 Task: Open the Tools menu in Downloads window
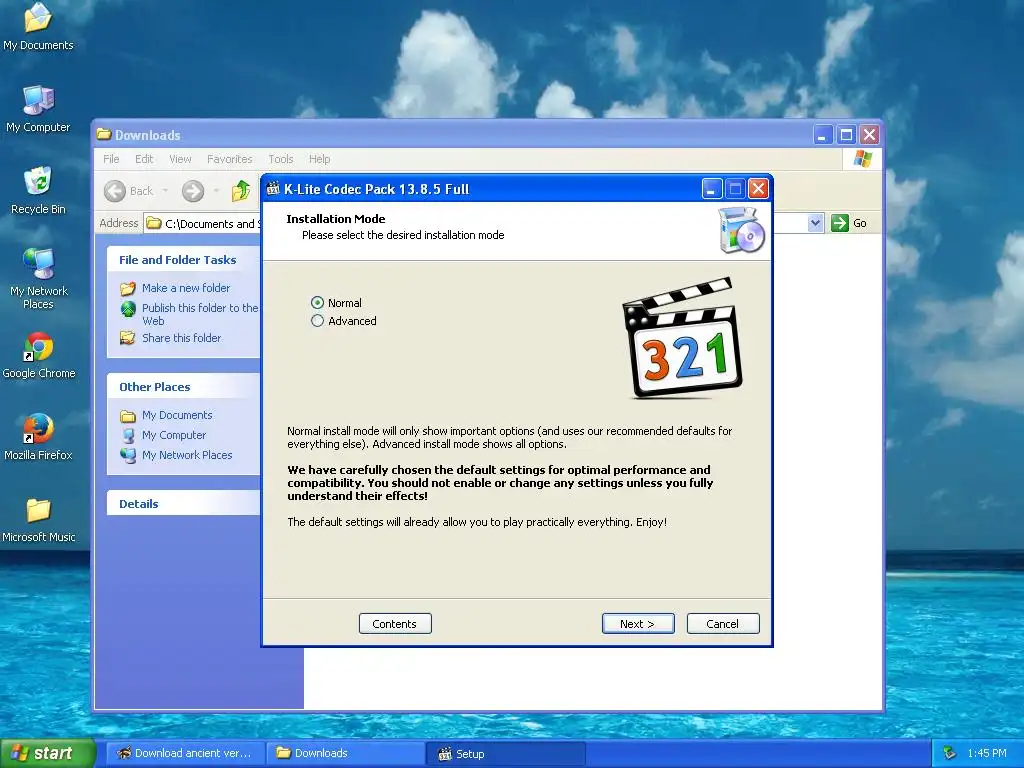(281, 159)
